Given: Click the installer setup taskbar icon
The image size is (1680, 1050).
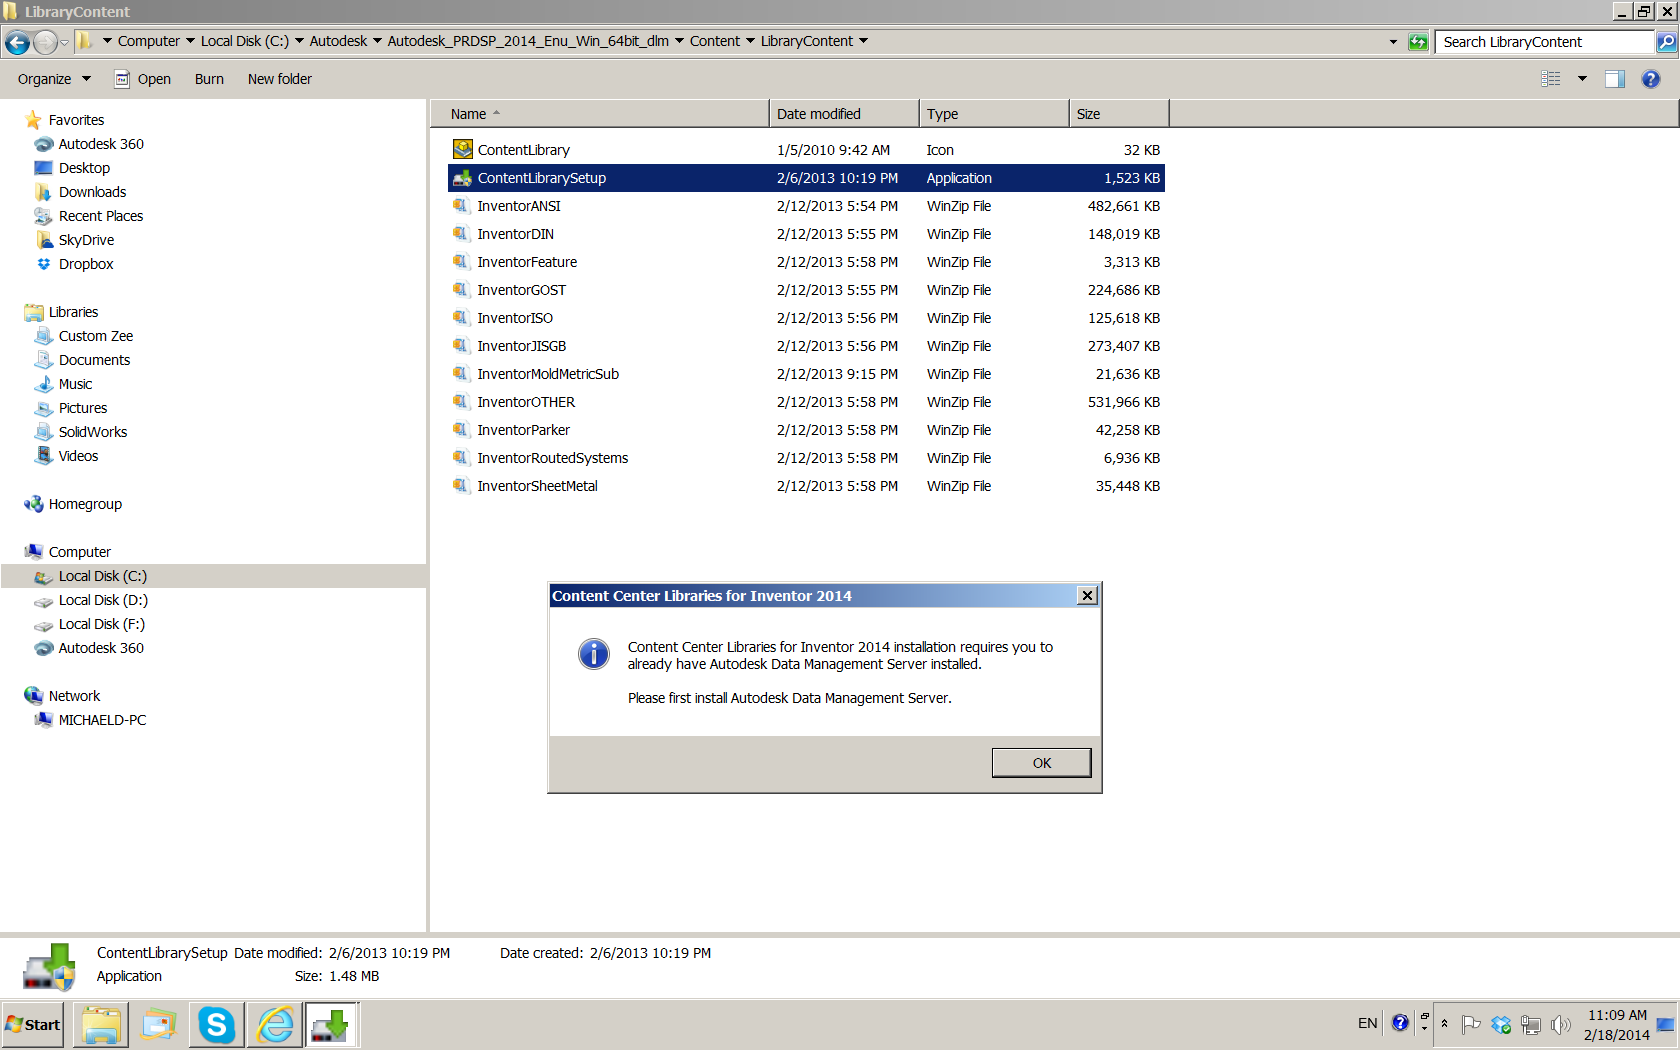Looking at the screenshot, I should coord(331,1025).
